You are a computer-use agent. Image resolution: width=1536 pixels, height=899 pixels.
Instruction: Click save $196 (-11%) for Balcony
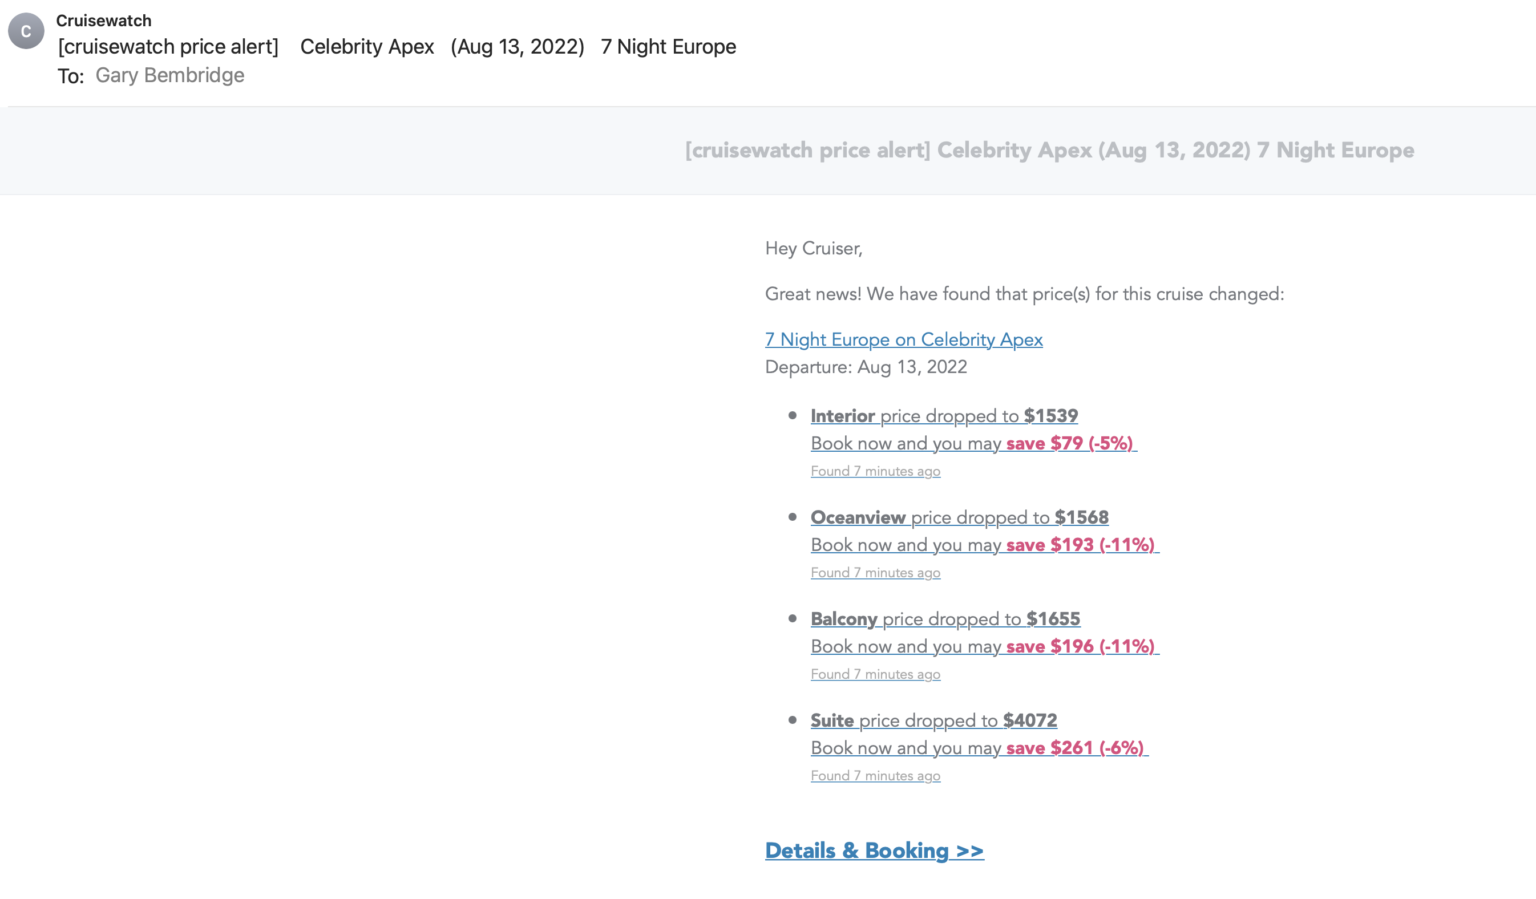[1081, 646]
